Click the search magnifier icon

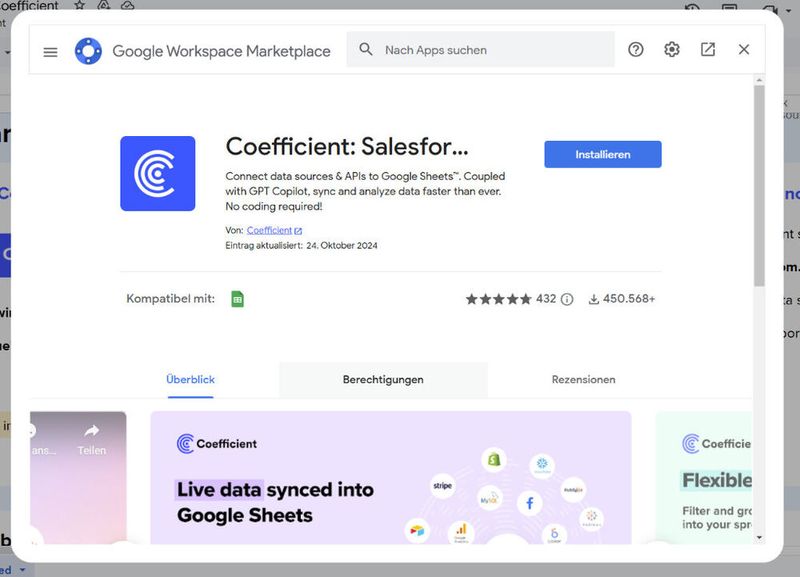(366, 49)
